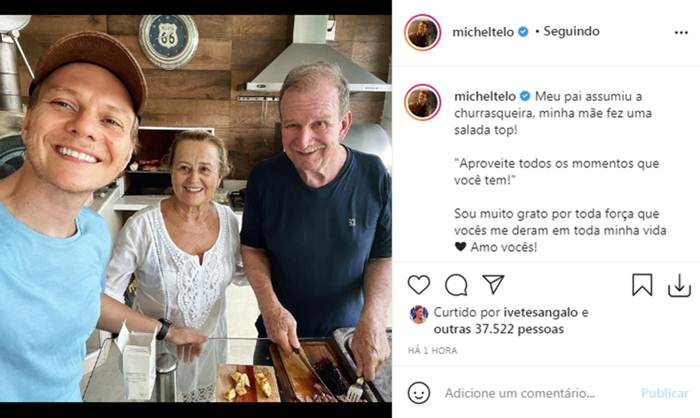The height and width of the screenshot is (418, 700).
Task: Save the post with the bookmark icon
Action: [642, 285]
